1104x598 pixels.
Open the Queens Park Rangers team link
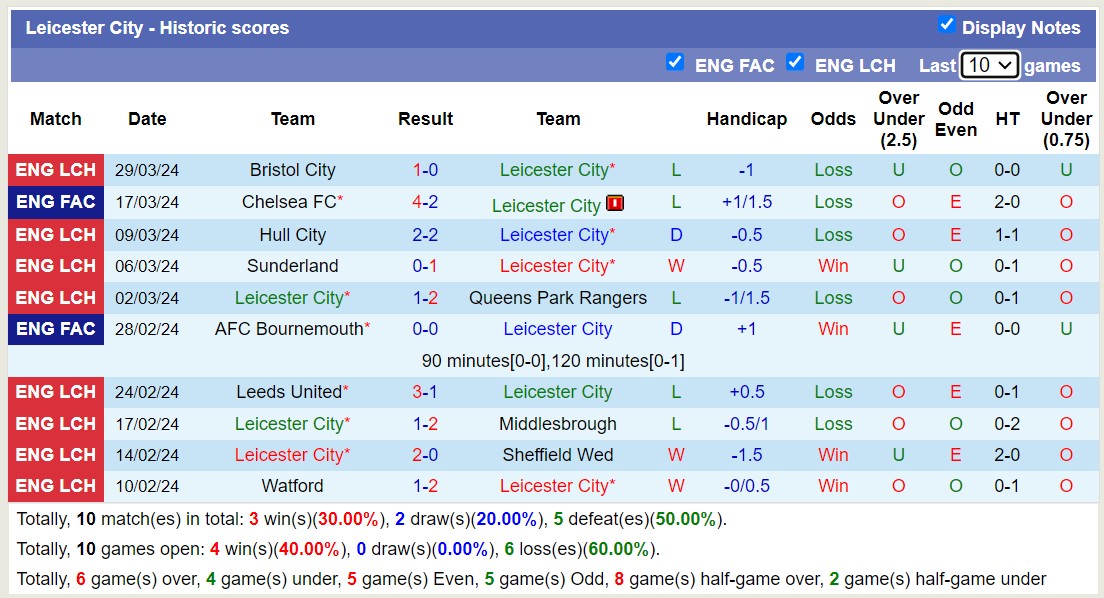click(x=558, y=297)
